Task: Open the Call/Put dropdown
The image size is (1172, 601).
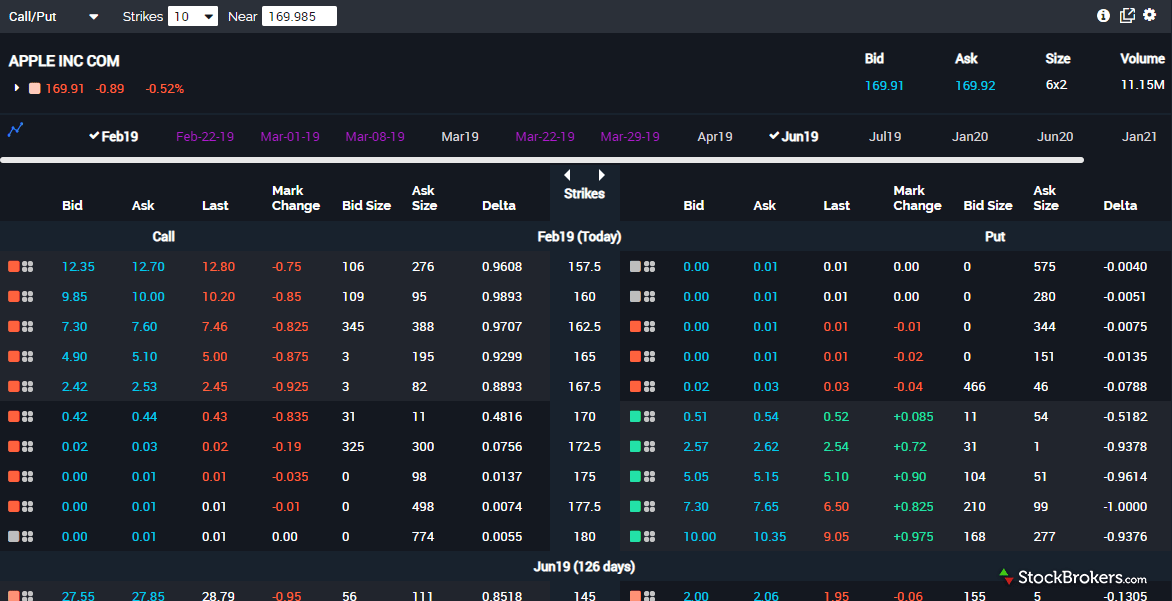Action: [53, 16]
